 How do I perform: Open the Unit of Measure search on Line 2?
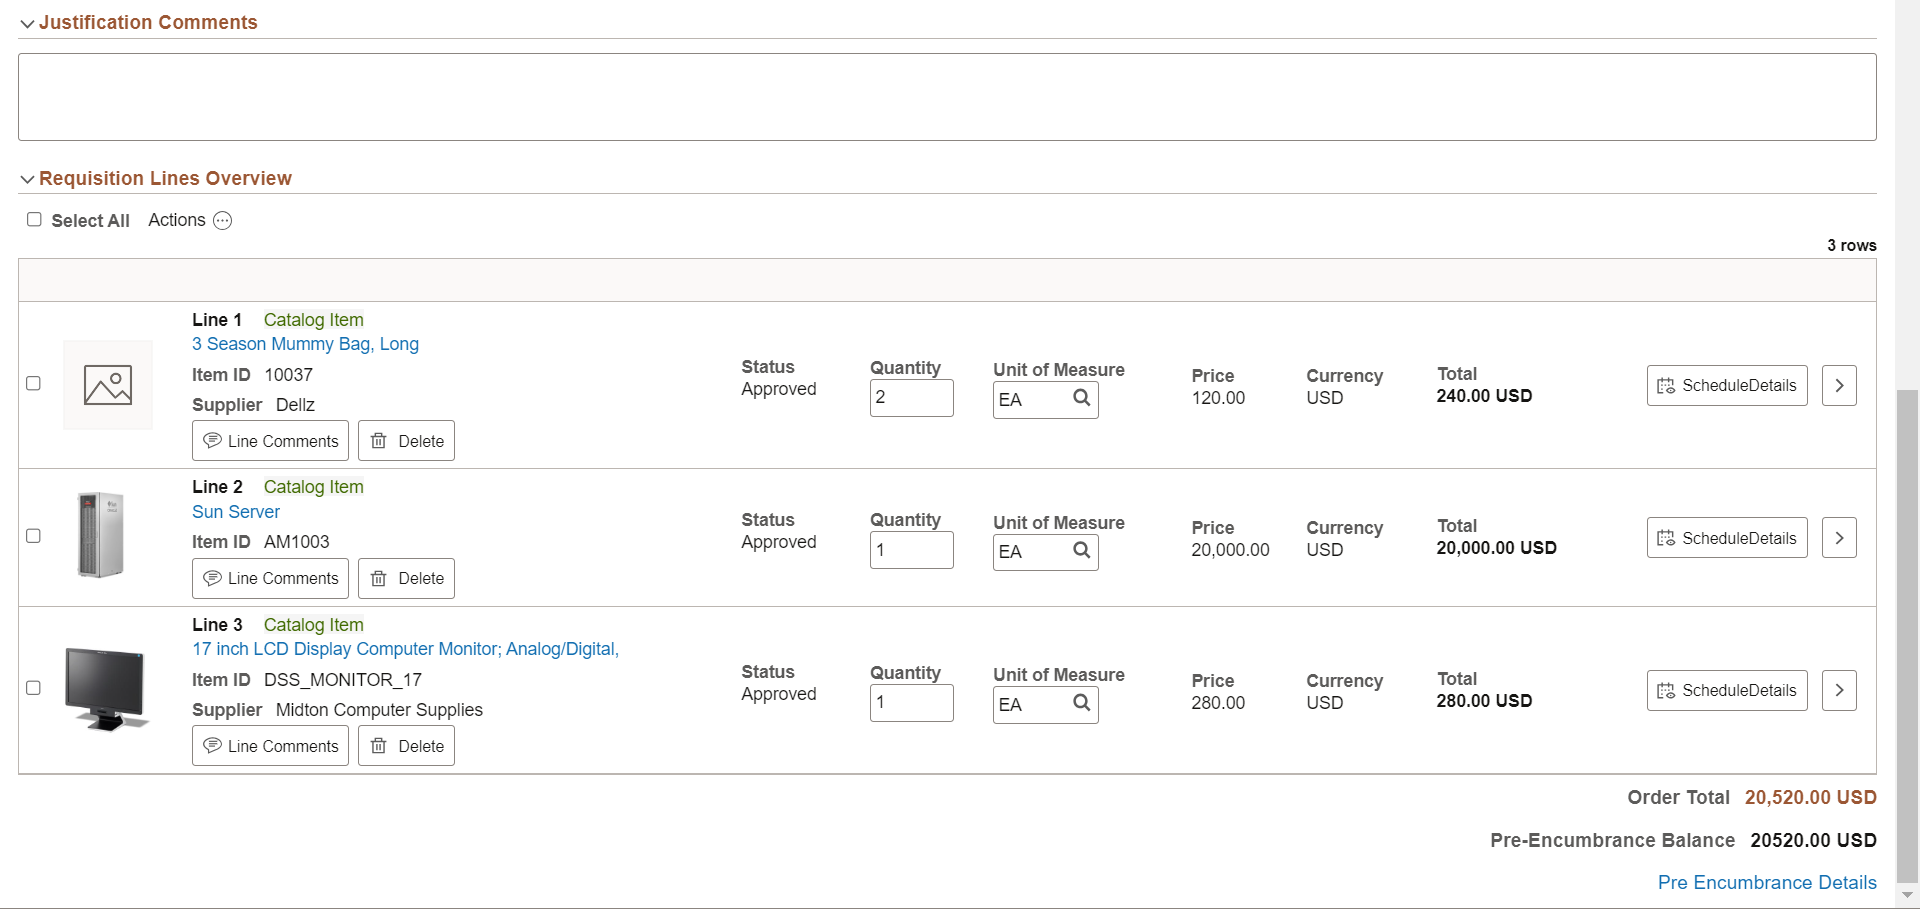[x=1081, y=551]
